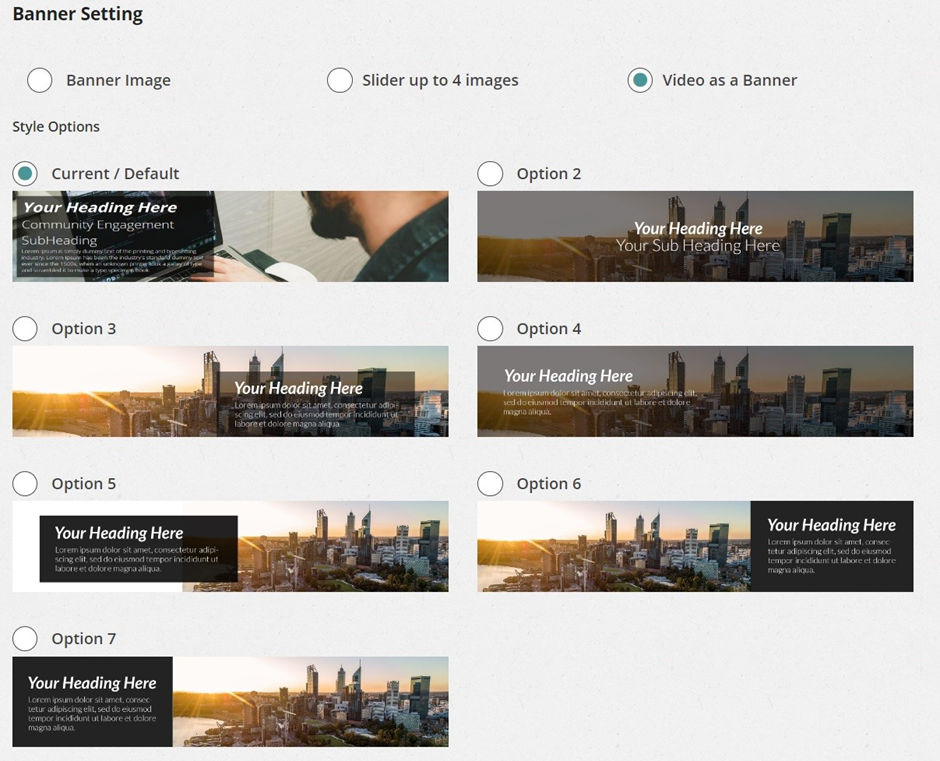Choose the Option 7 radio button
The width and height of the screenshot is (940, 761).
pos(25,639)
